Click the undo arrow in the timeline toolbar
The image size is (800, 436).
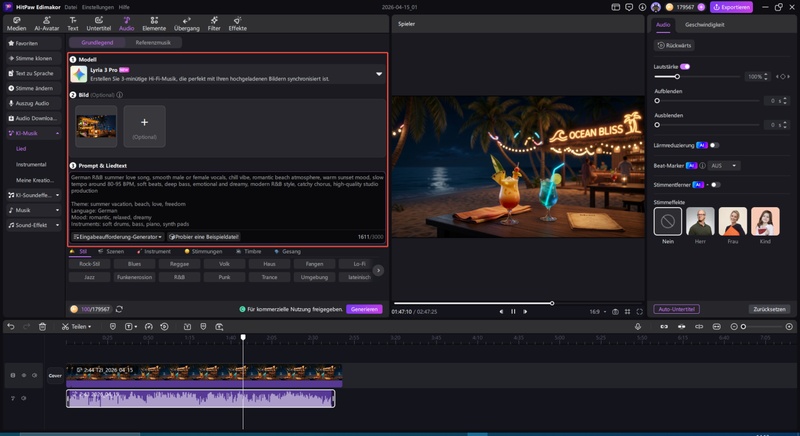click(x=9, y=326)
